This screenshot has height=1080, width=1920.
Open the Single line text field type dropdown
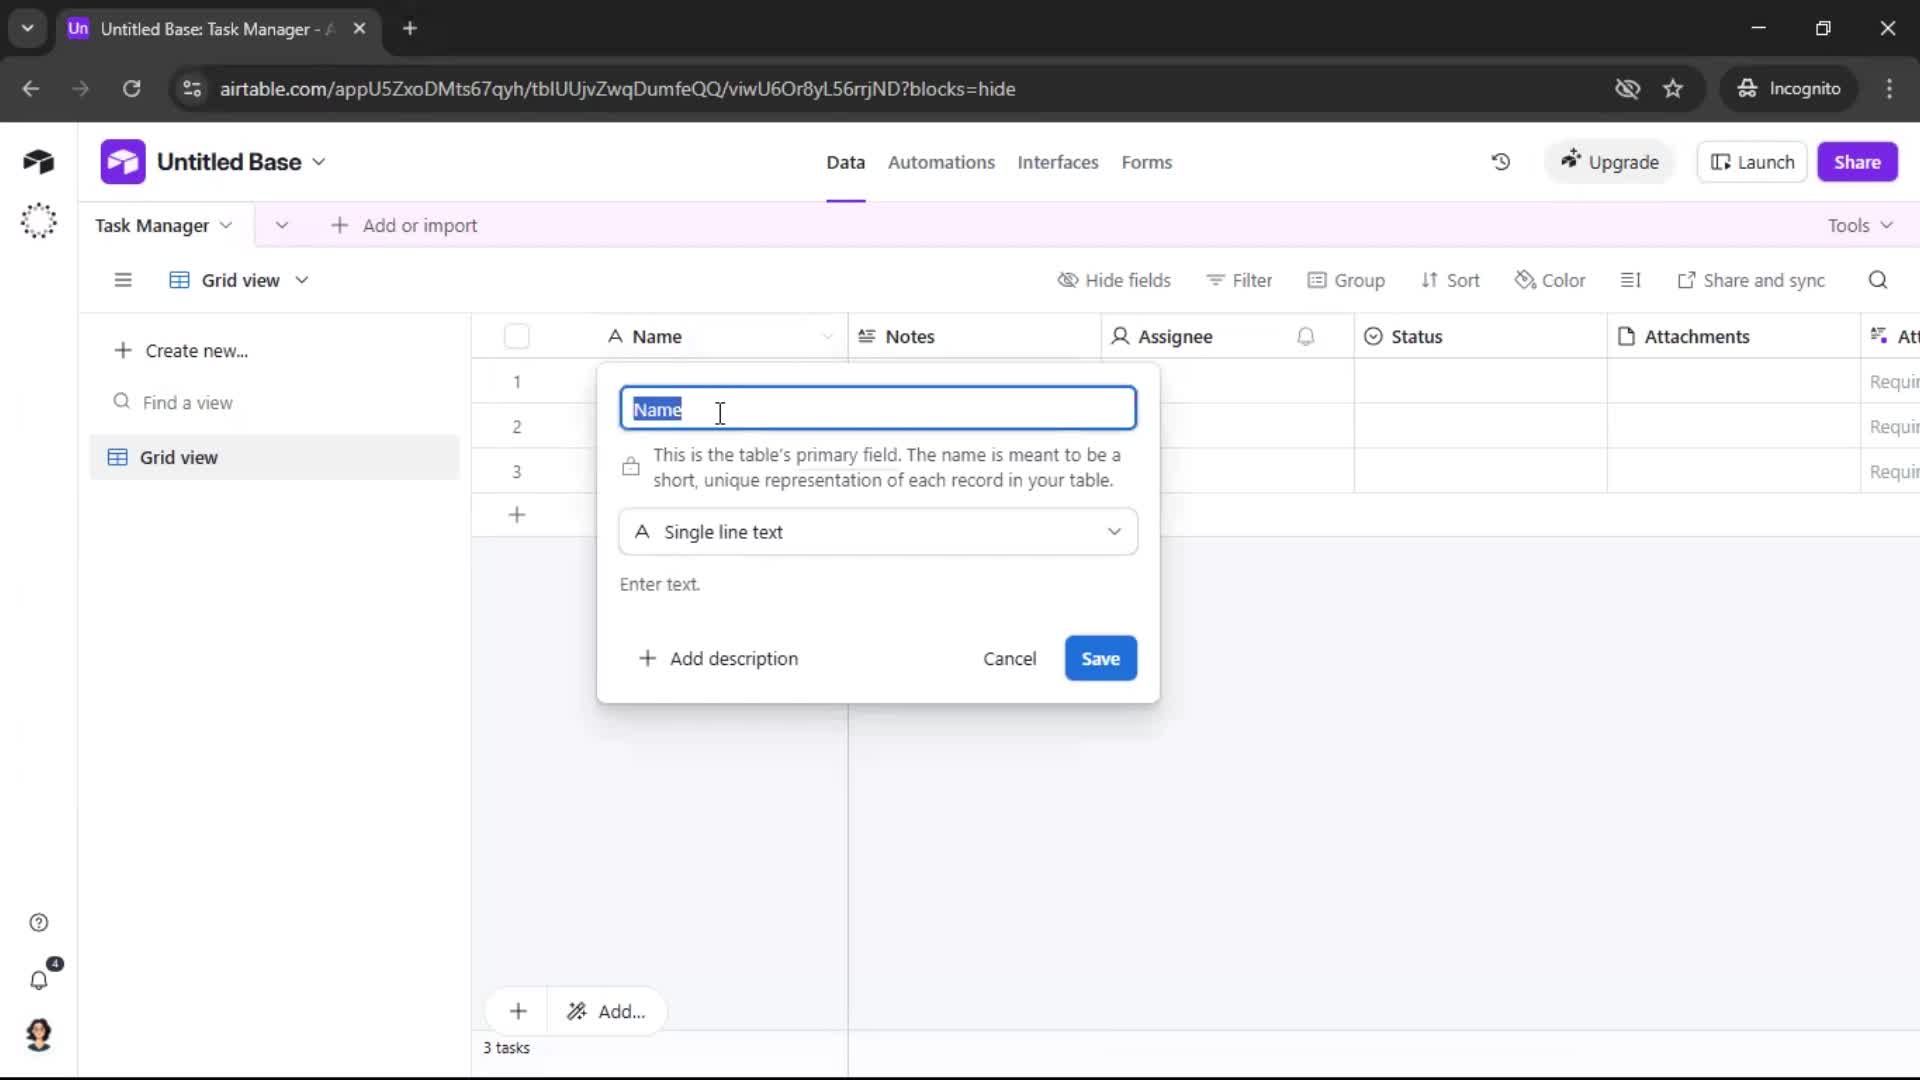(x=878, y=532)
